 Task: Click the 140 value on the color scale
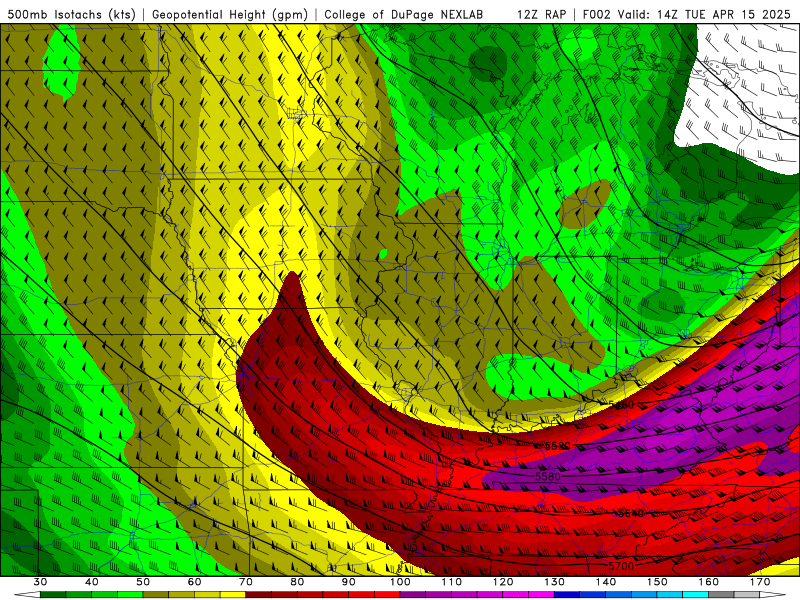pos(606,582)
